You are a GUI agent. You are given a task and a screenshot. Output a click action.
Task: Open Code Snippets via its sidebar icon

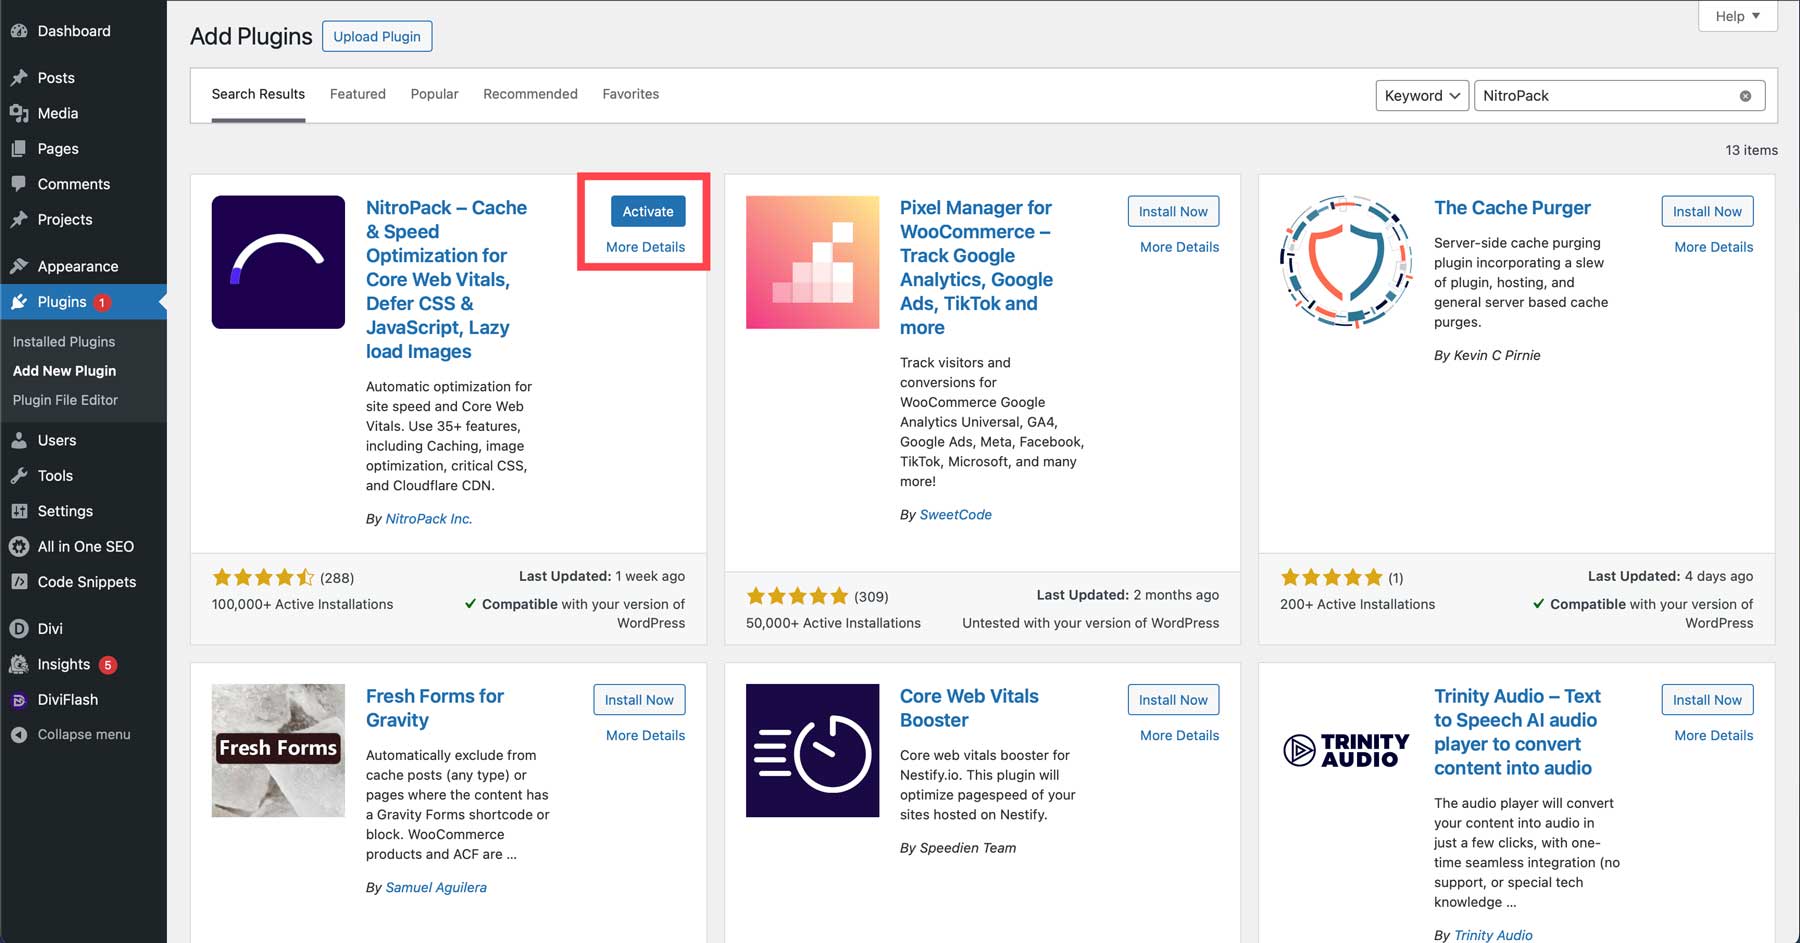click(x=20, y=582)
